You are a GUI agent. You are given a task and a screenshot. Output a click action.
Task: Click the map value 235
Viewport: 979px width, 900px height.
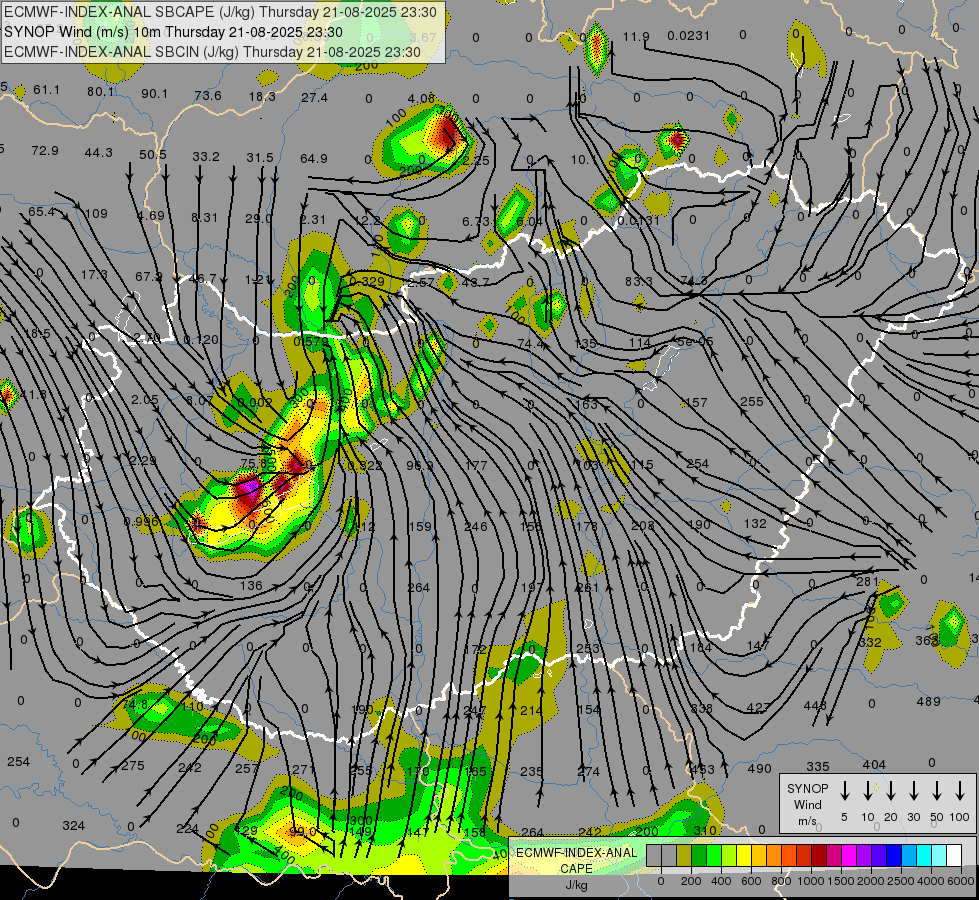pos(531,771)
